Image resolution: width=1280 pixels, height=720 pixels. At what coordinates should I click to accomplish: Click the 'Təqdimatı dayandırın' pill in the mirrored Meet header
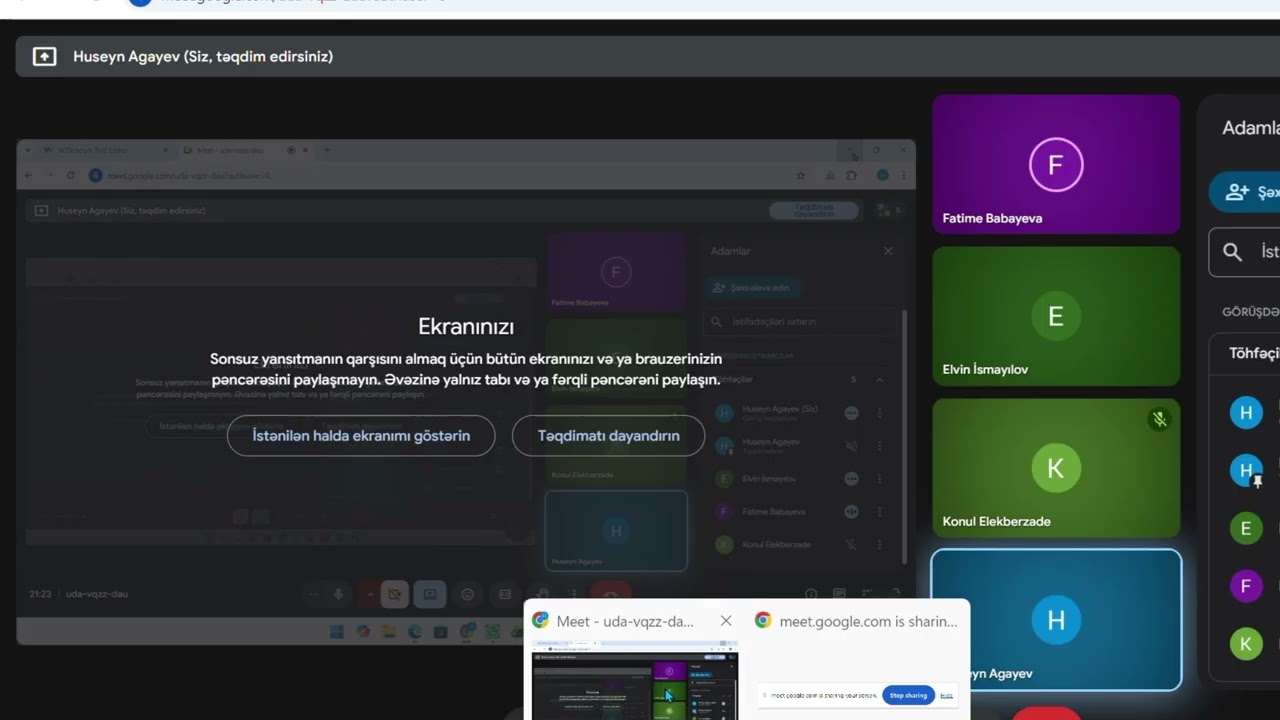pyautogui.click(x=813, y=211)
